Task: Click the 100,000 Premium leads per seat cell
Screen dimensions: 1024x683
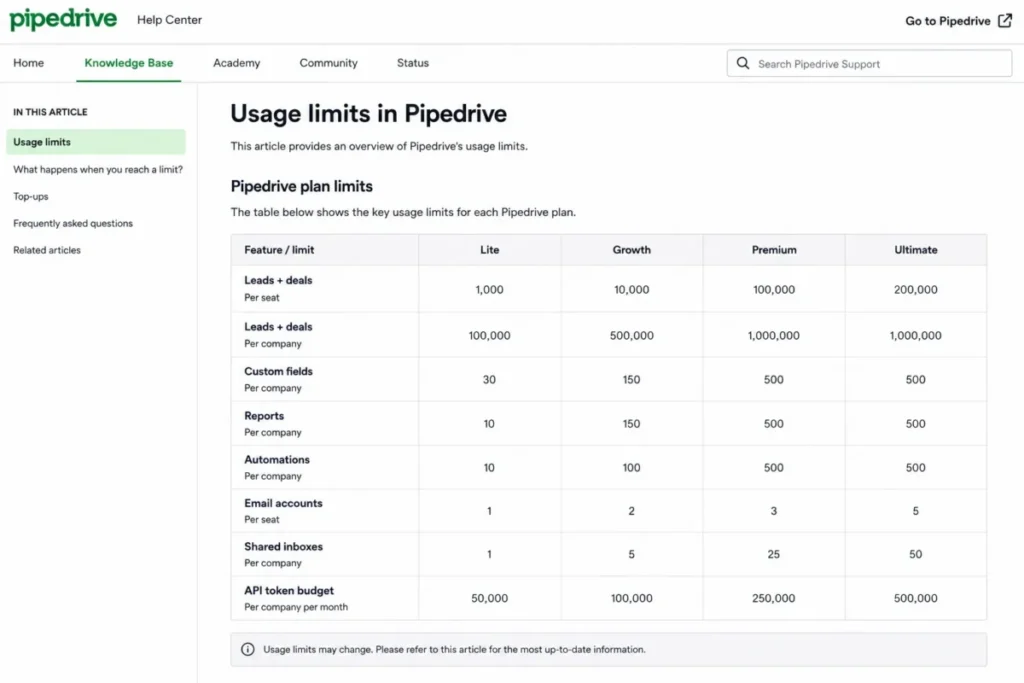Action: tap(774, 289)
